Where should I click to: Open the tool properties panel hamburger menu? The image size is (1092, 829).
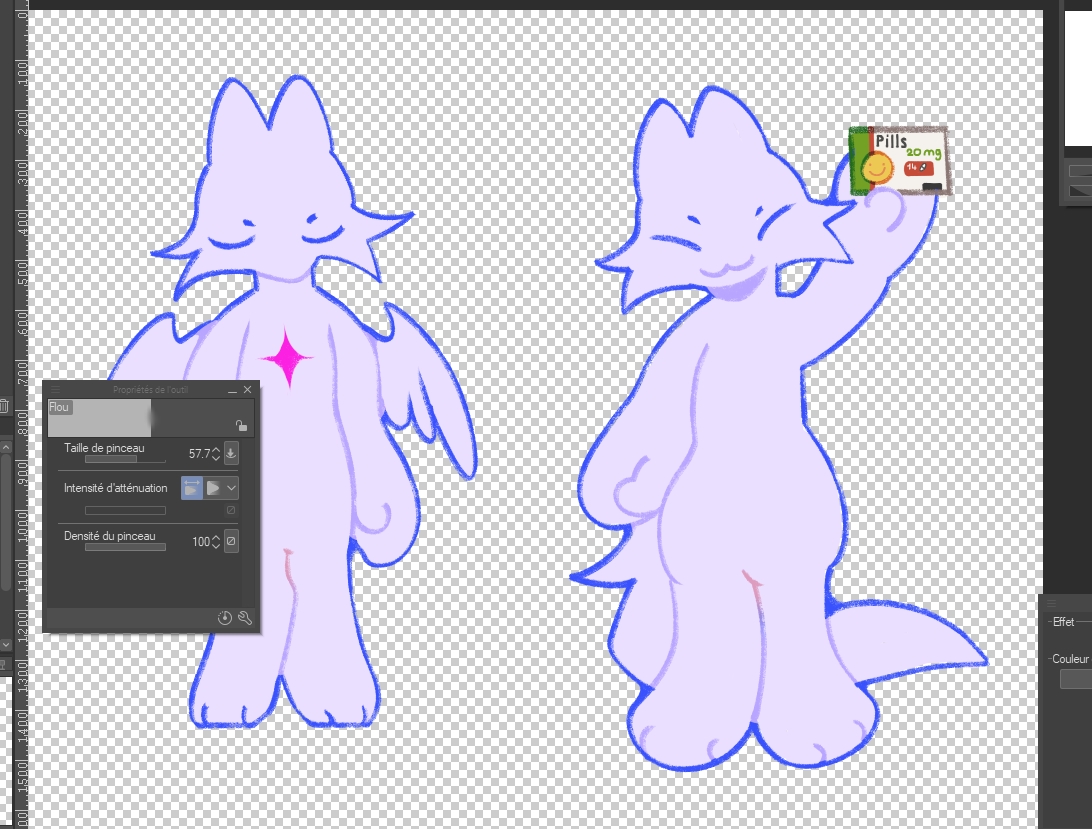[56, 390]
